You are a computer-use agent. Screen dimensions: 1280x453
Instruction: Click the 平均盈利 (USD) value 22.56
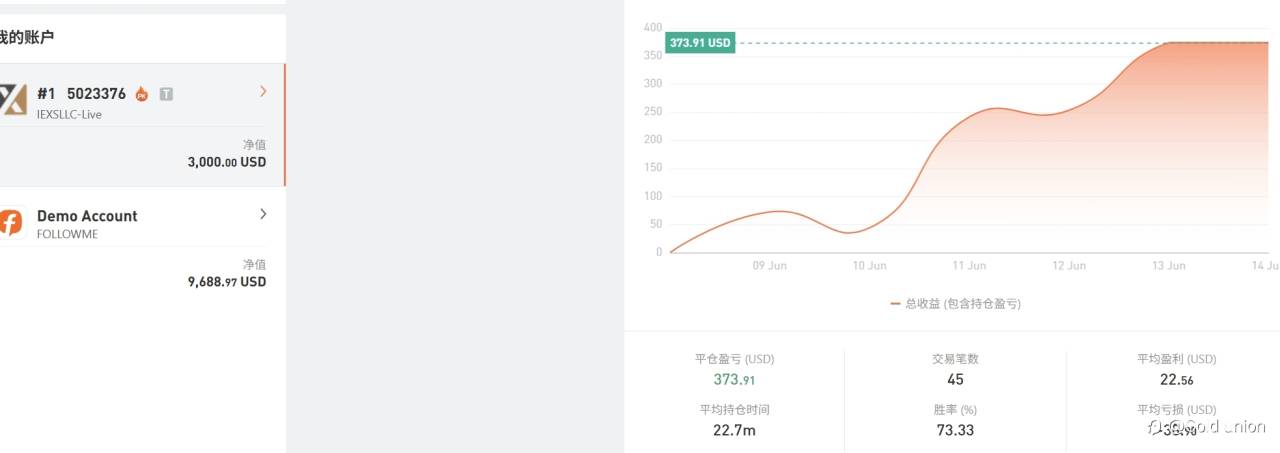1176,380
